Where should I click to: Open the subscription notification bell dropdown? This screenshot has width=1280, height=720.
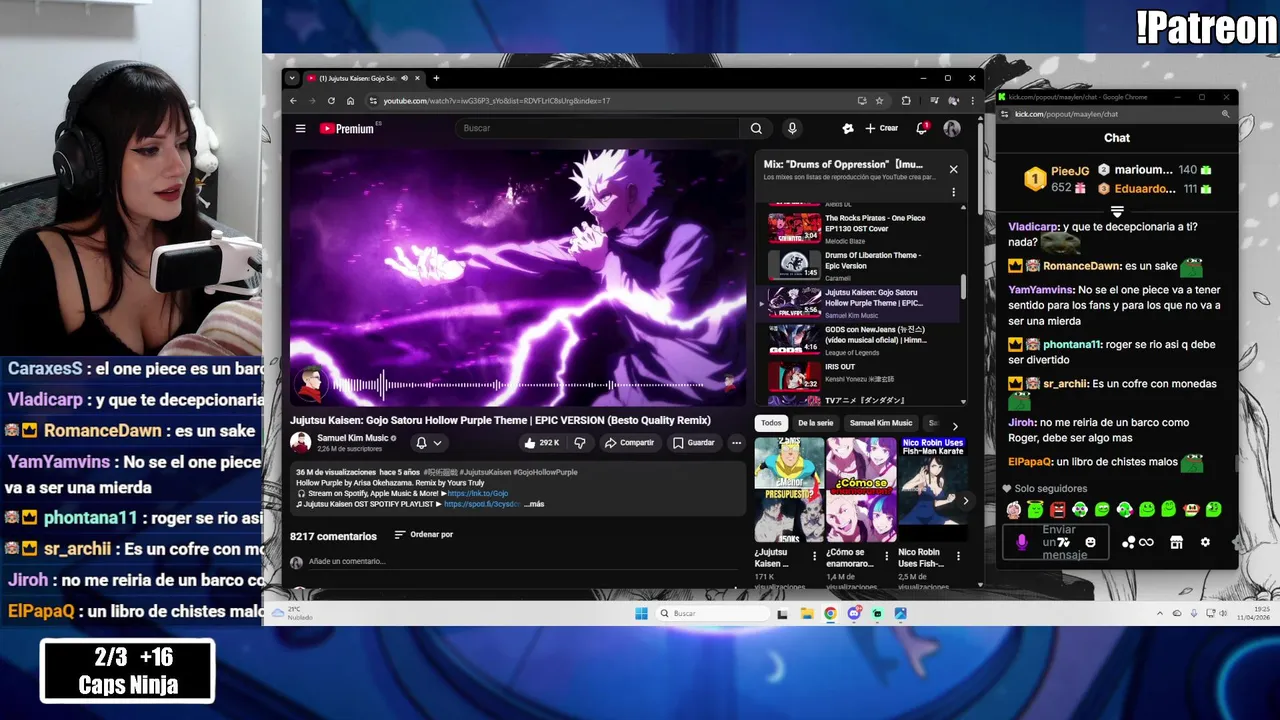tap(428, 442)
